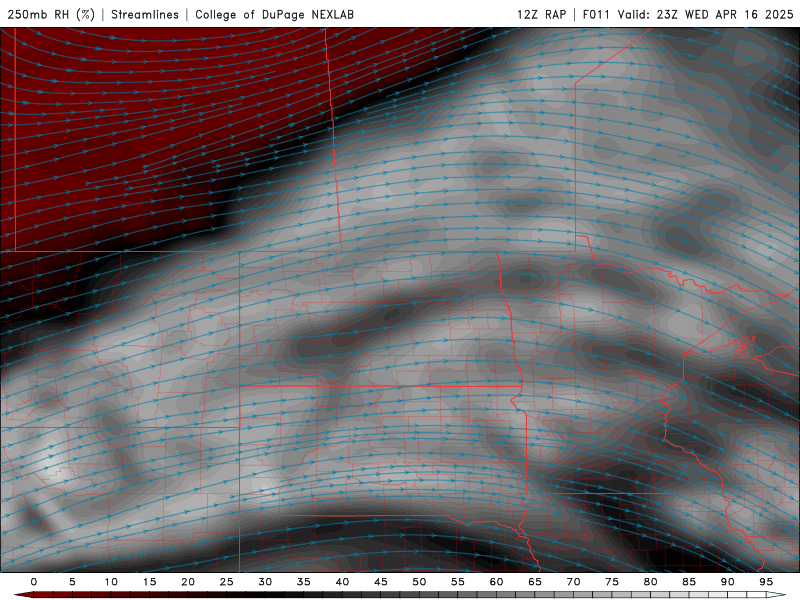Click the "35" value on the color scale
The height and width of the screenshot is (600, 800).
pos(304,582)
